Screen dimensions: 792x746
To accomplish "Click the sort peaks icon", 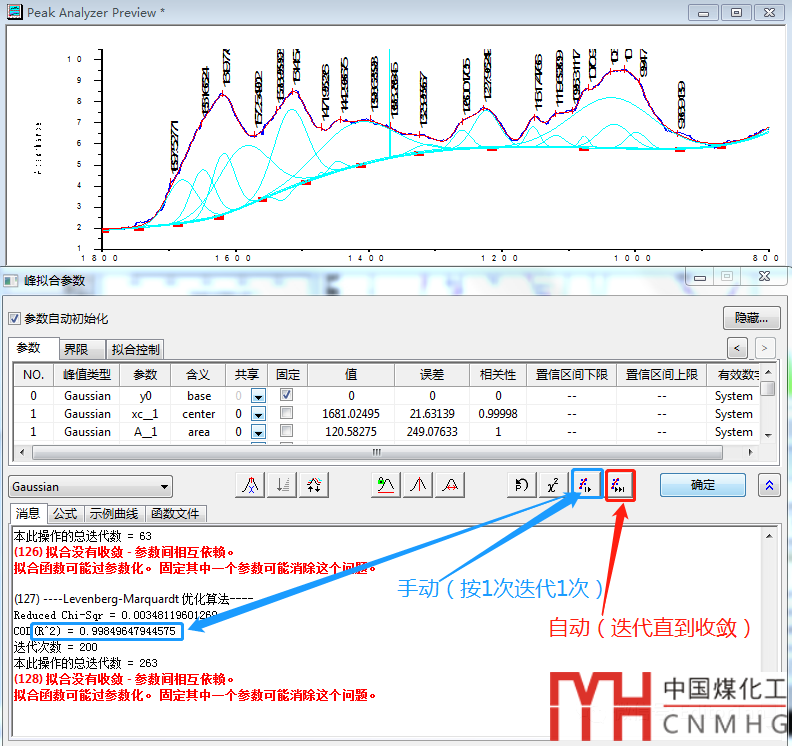I will point(283,485).
